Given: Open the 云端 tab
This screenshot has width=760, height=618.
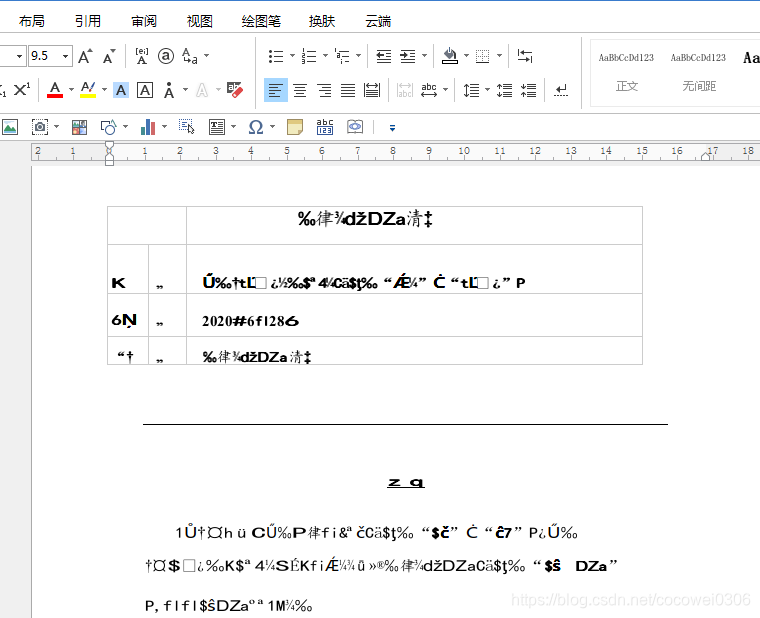Looking at the screenshot, I should 378,21.
